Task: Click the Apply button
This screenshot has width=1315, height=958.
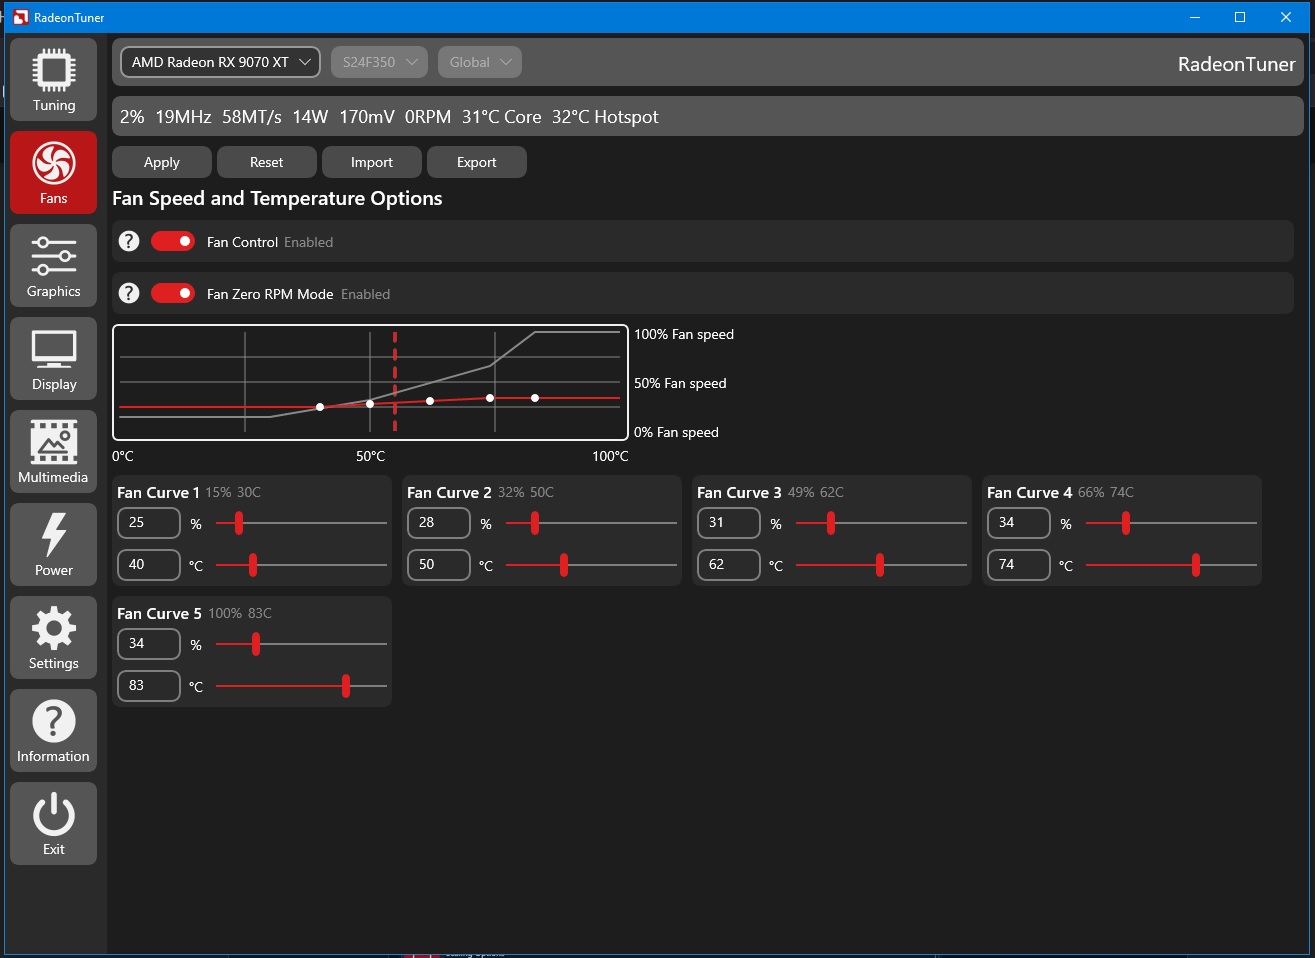Action: [162, 162]
